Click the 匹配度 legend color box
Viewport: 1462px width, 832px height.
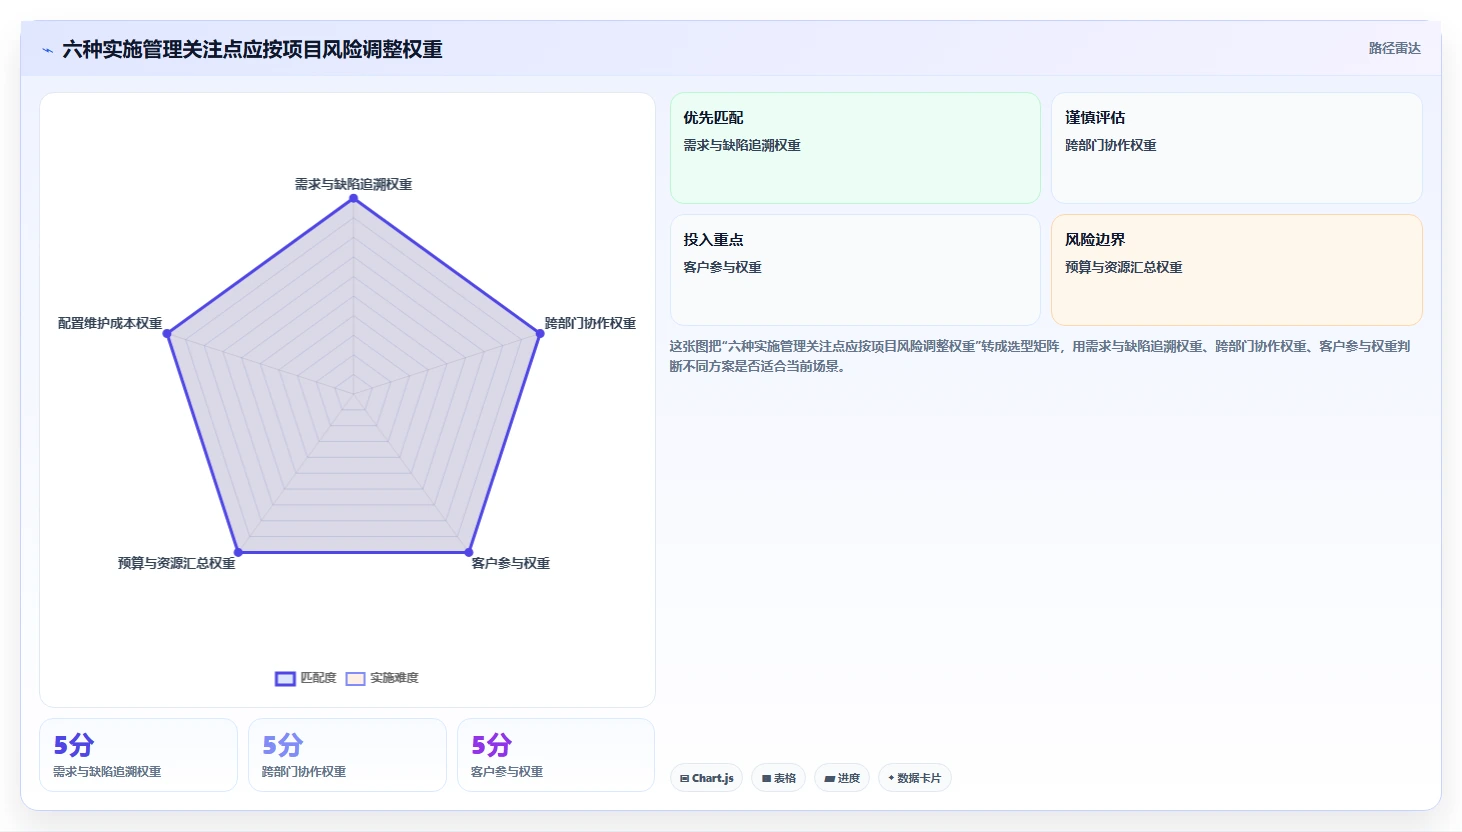285,678
